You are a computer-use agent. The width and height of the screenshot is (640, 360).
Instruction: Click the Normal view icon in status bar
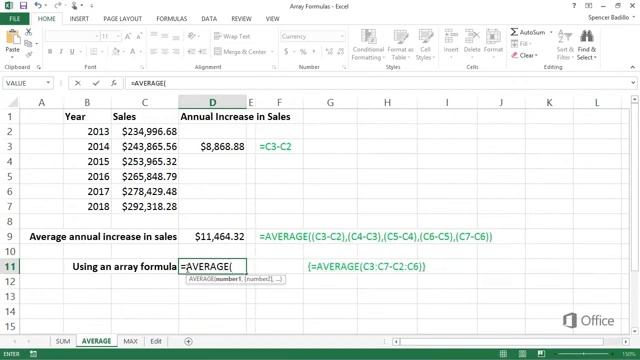pos(503,354)
